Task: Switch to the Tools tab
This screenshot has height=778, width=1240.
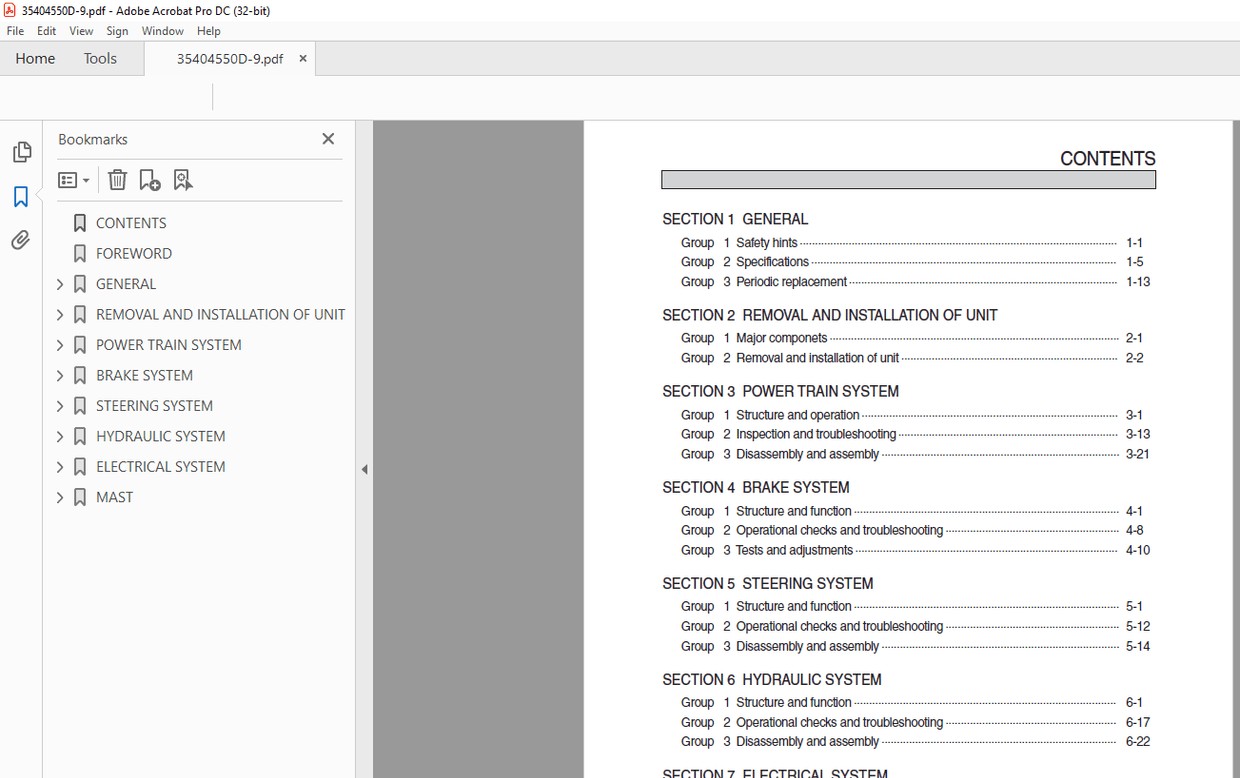Action: coord(100,58)
